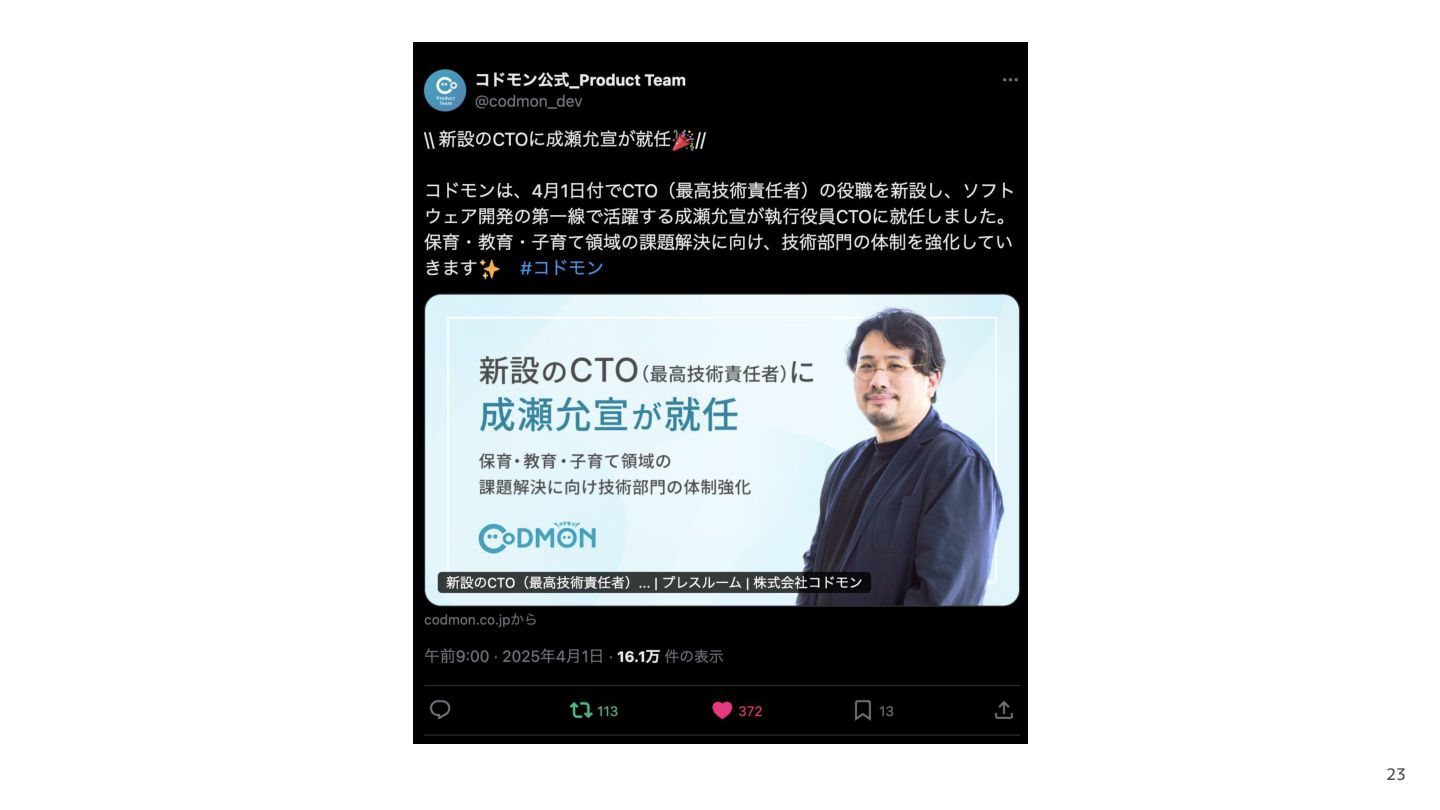This screenshot has height=810, width=1440.
Task: Click the コドモン公式_Product Team display name
Action: (580, 80)
